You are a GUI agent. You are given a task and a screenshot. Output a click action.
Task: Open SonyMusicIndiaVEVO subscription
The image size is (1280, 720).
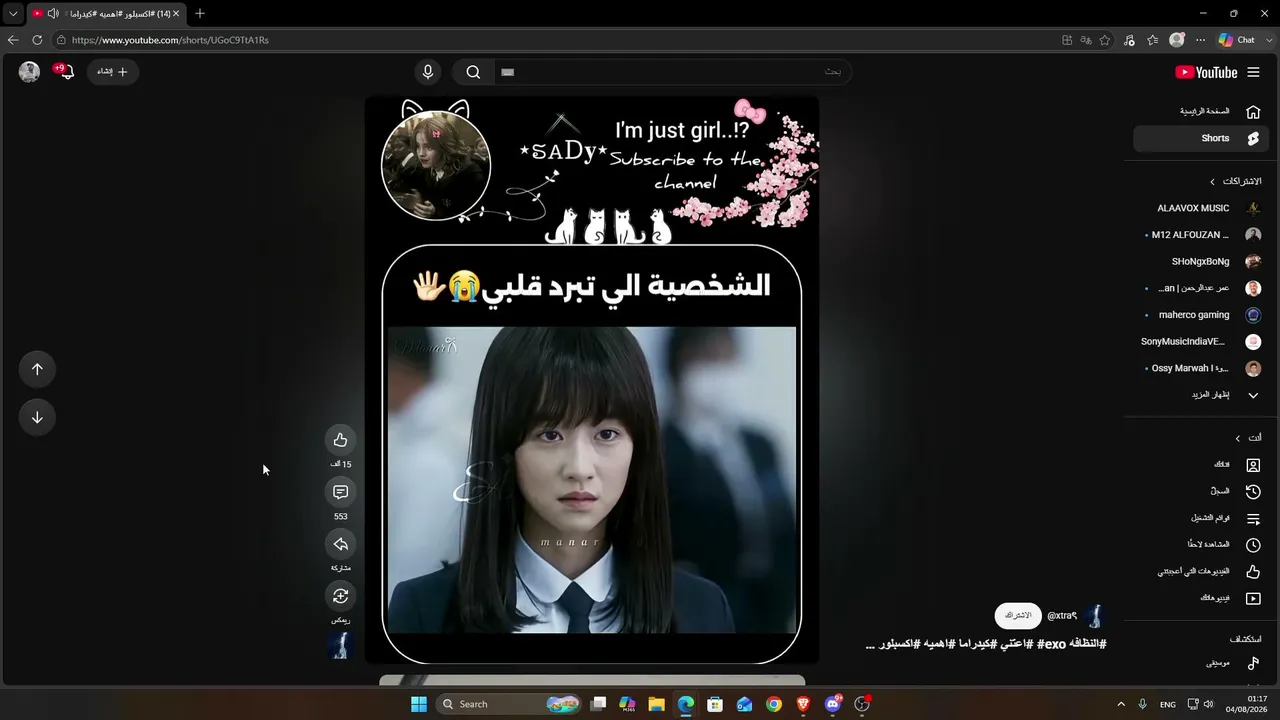(1201, 342)
